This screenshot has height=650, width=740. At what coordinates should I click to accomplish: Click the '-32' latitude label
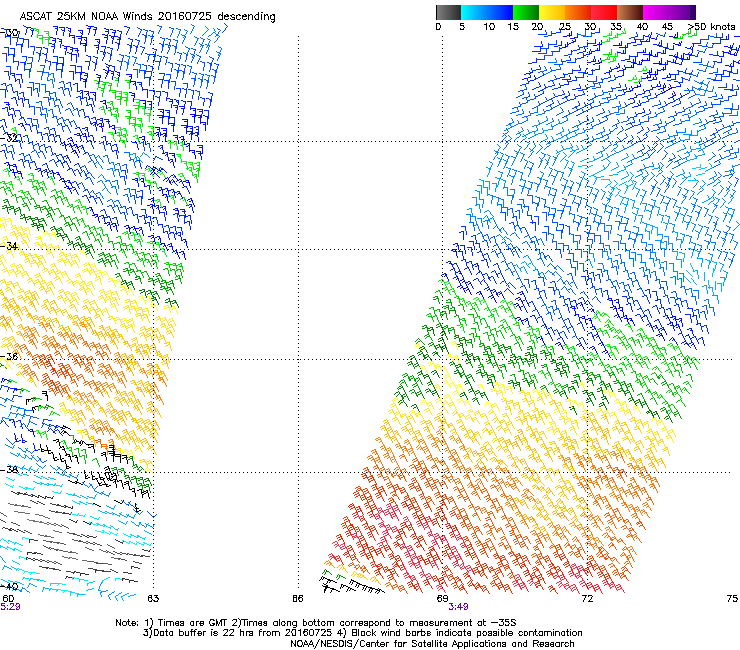(x=9, y=138)
